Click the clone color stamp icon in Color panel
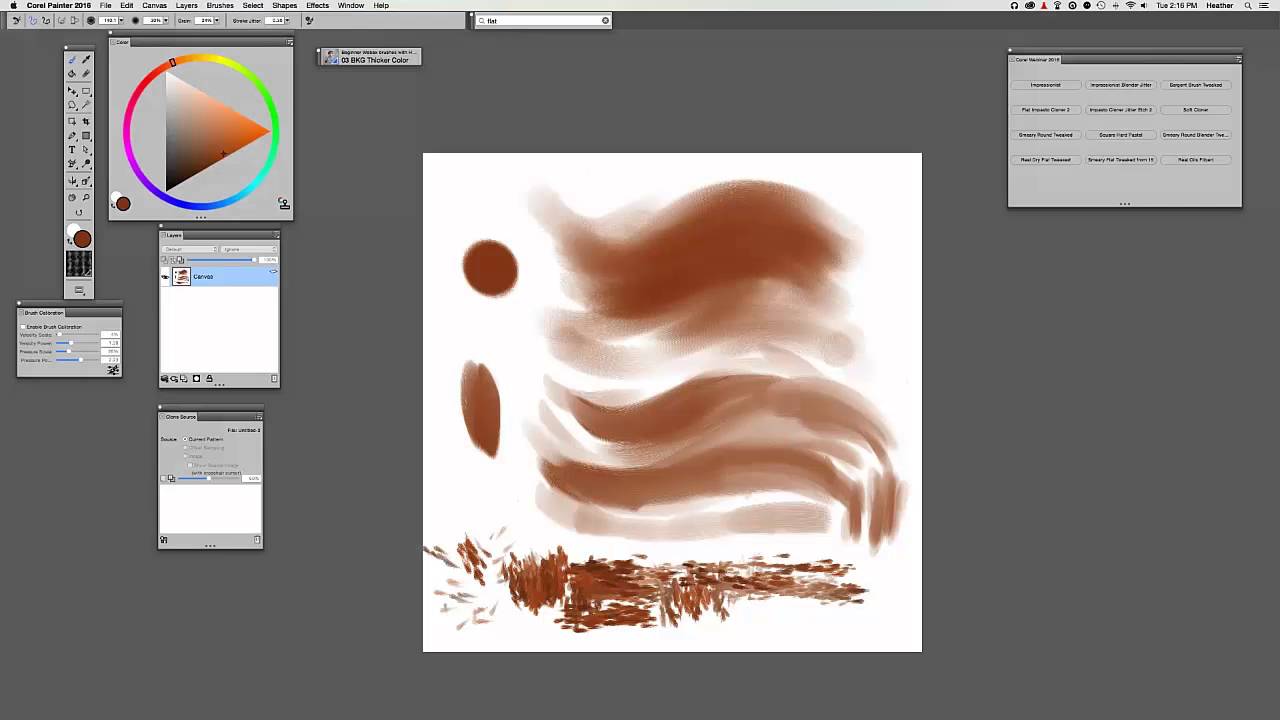 [285, 204]
